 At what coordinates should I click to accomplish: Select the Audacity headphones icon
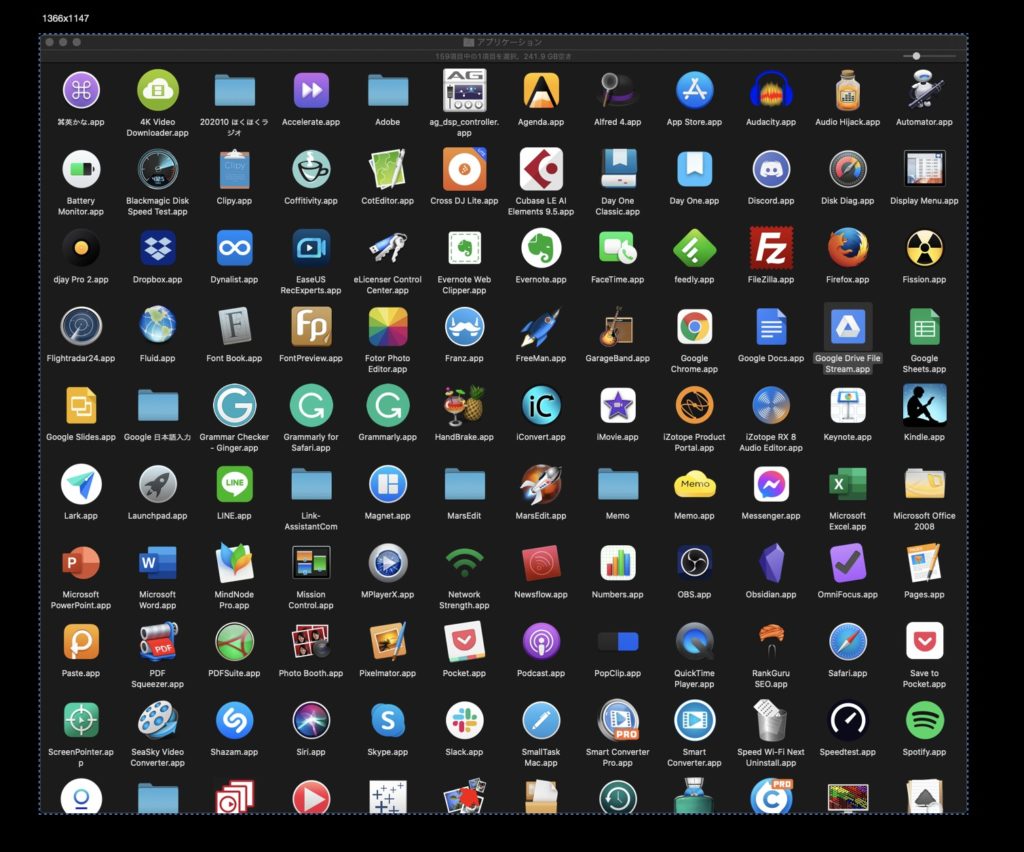click(x=771, y=90)
